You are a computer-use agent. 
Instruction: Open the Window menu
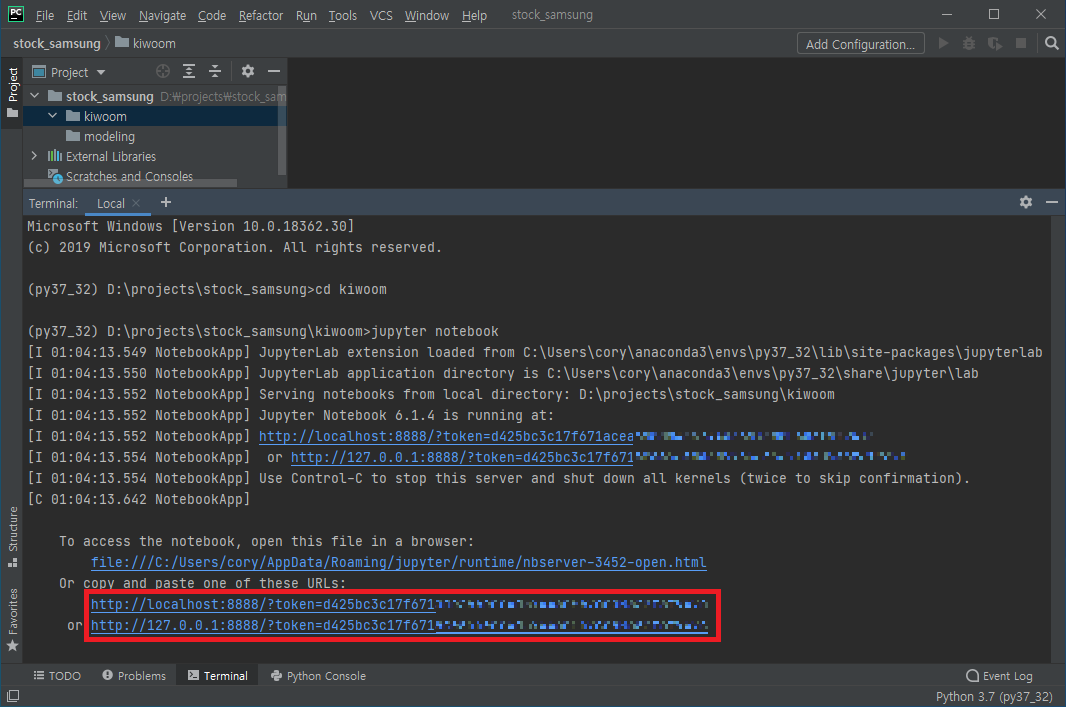tap(426, 15)
